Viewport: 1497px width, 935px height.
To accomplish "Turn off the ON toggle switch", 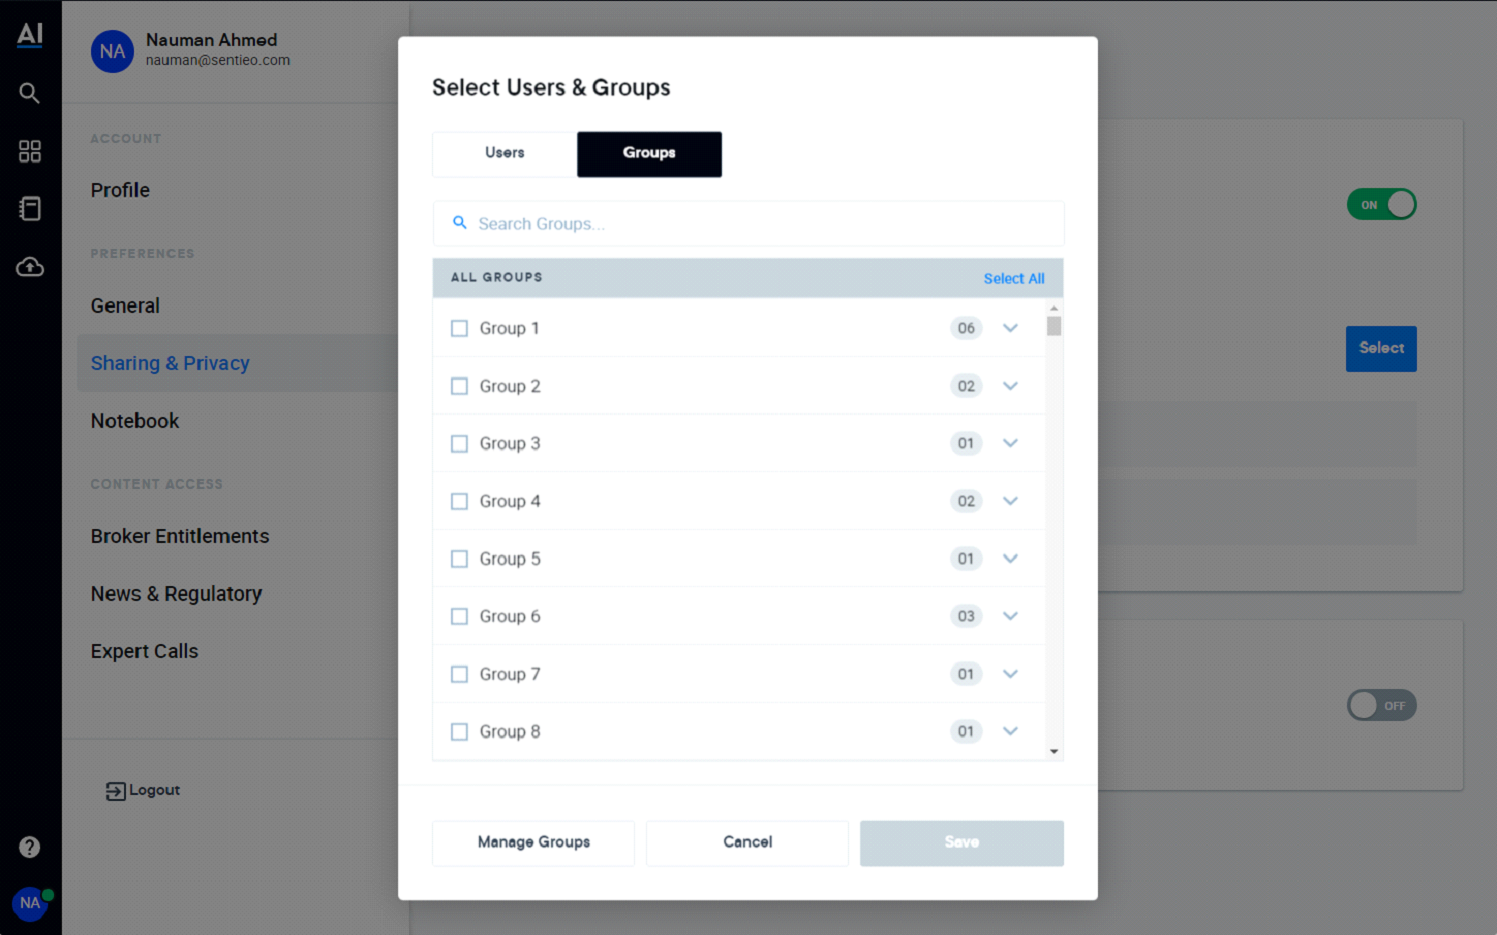I will (x=1381, y=204).
